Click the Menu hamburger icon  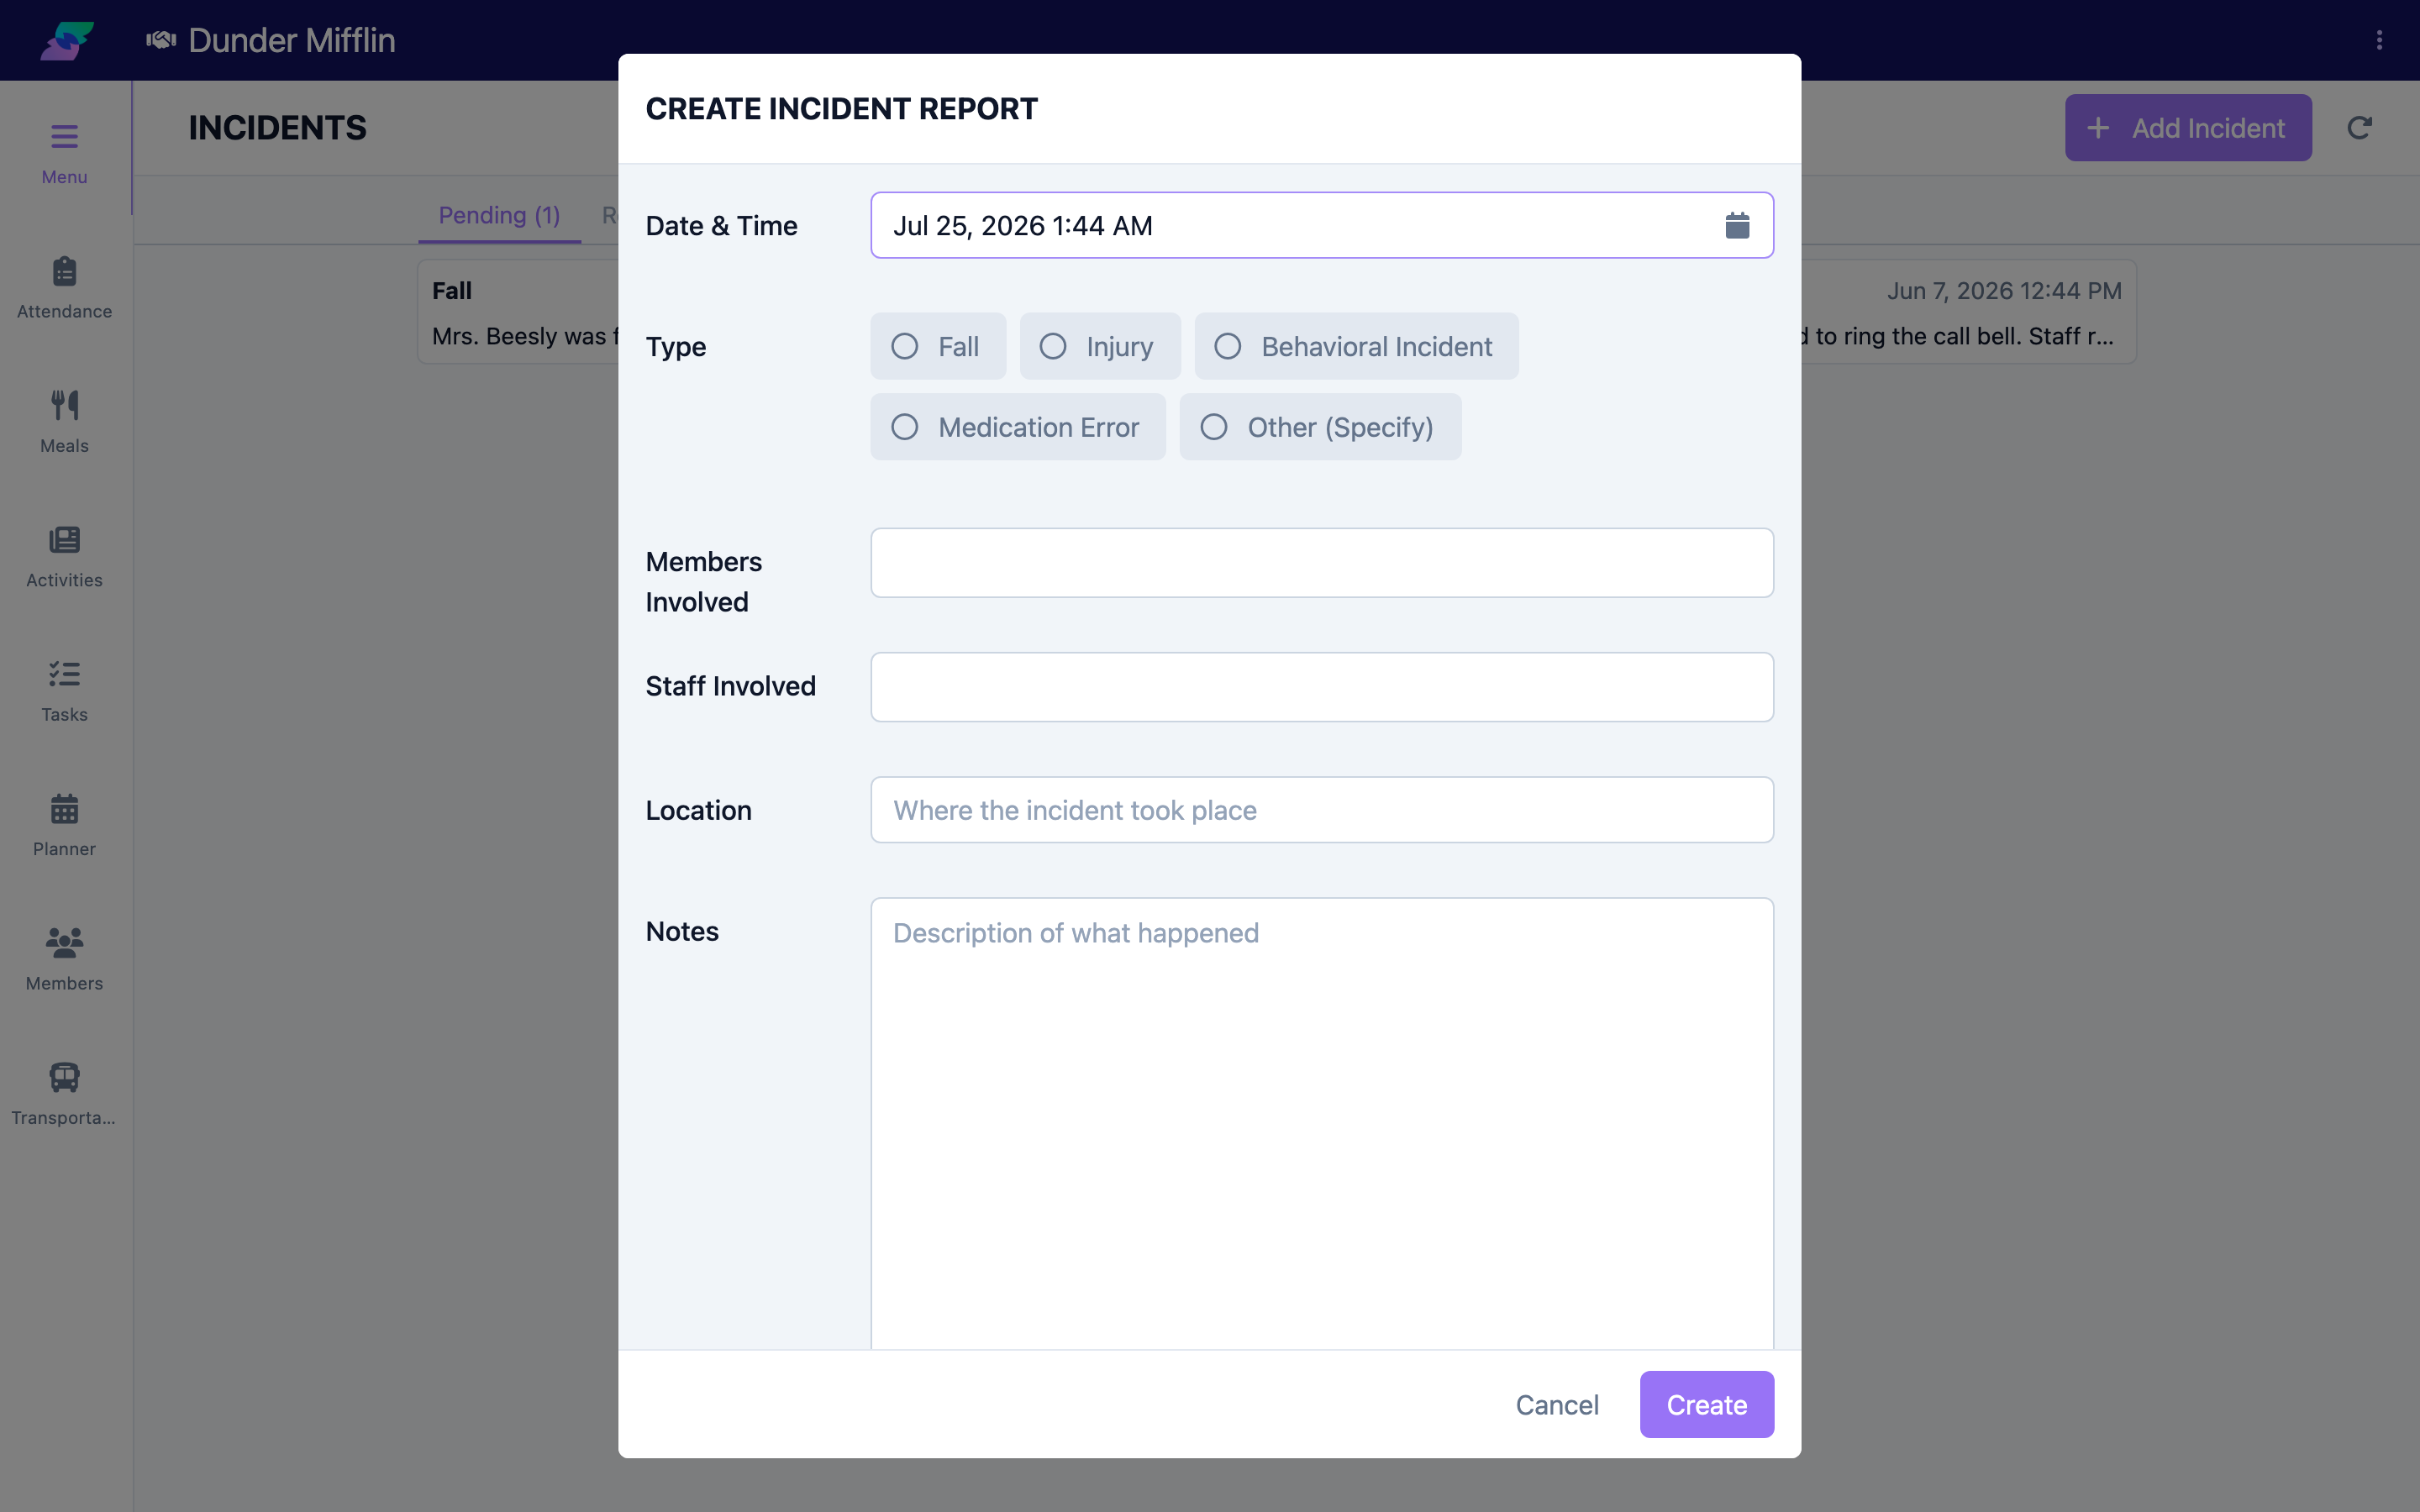point(64,136)
